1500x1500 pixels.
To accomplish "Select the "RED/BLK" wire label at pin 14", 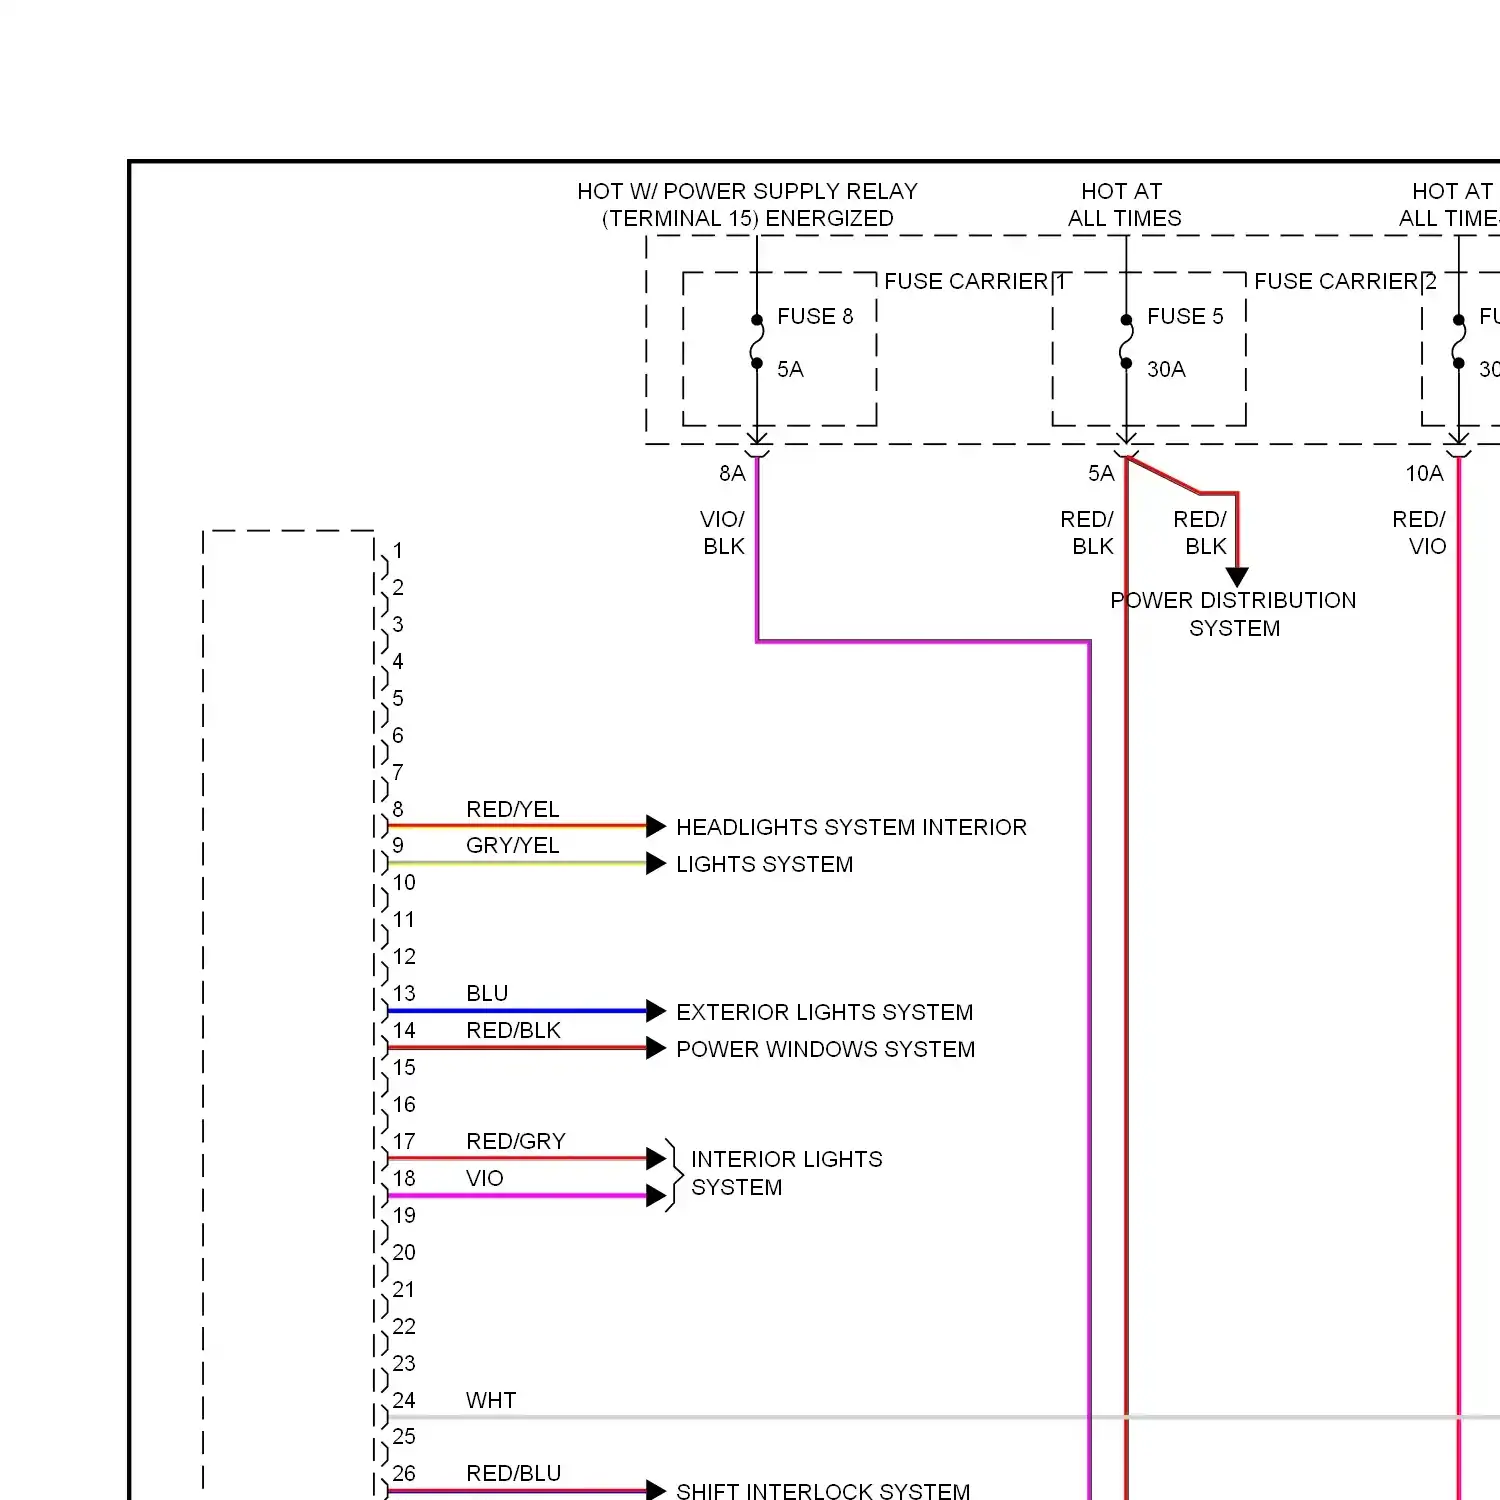I will pyautogui.click(x=513, y=1030).
